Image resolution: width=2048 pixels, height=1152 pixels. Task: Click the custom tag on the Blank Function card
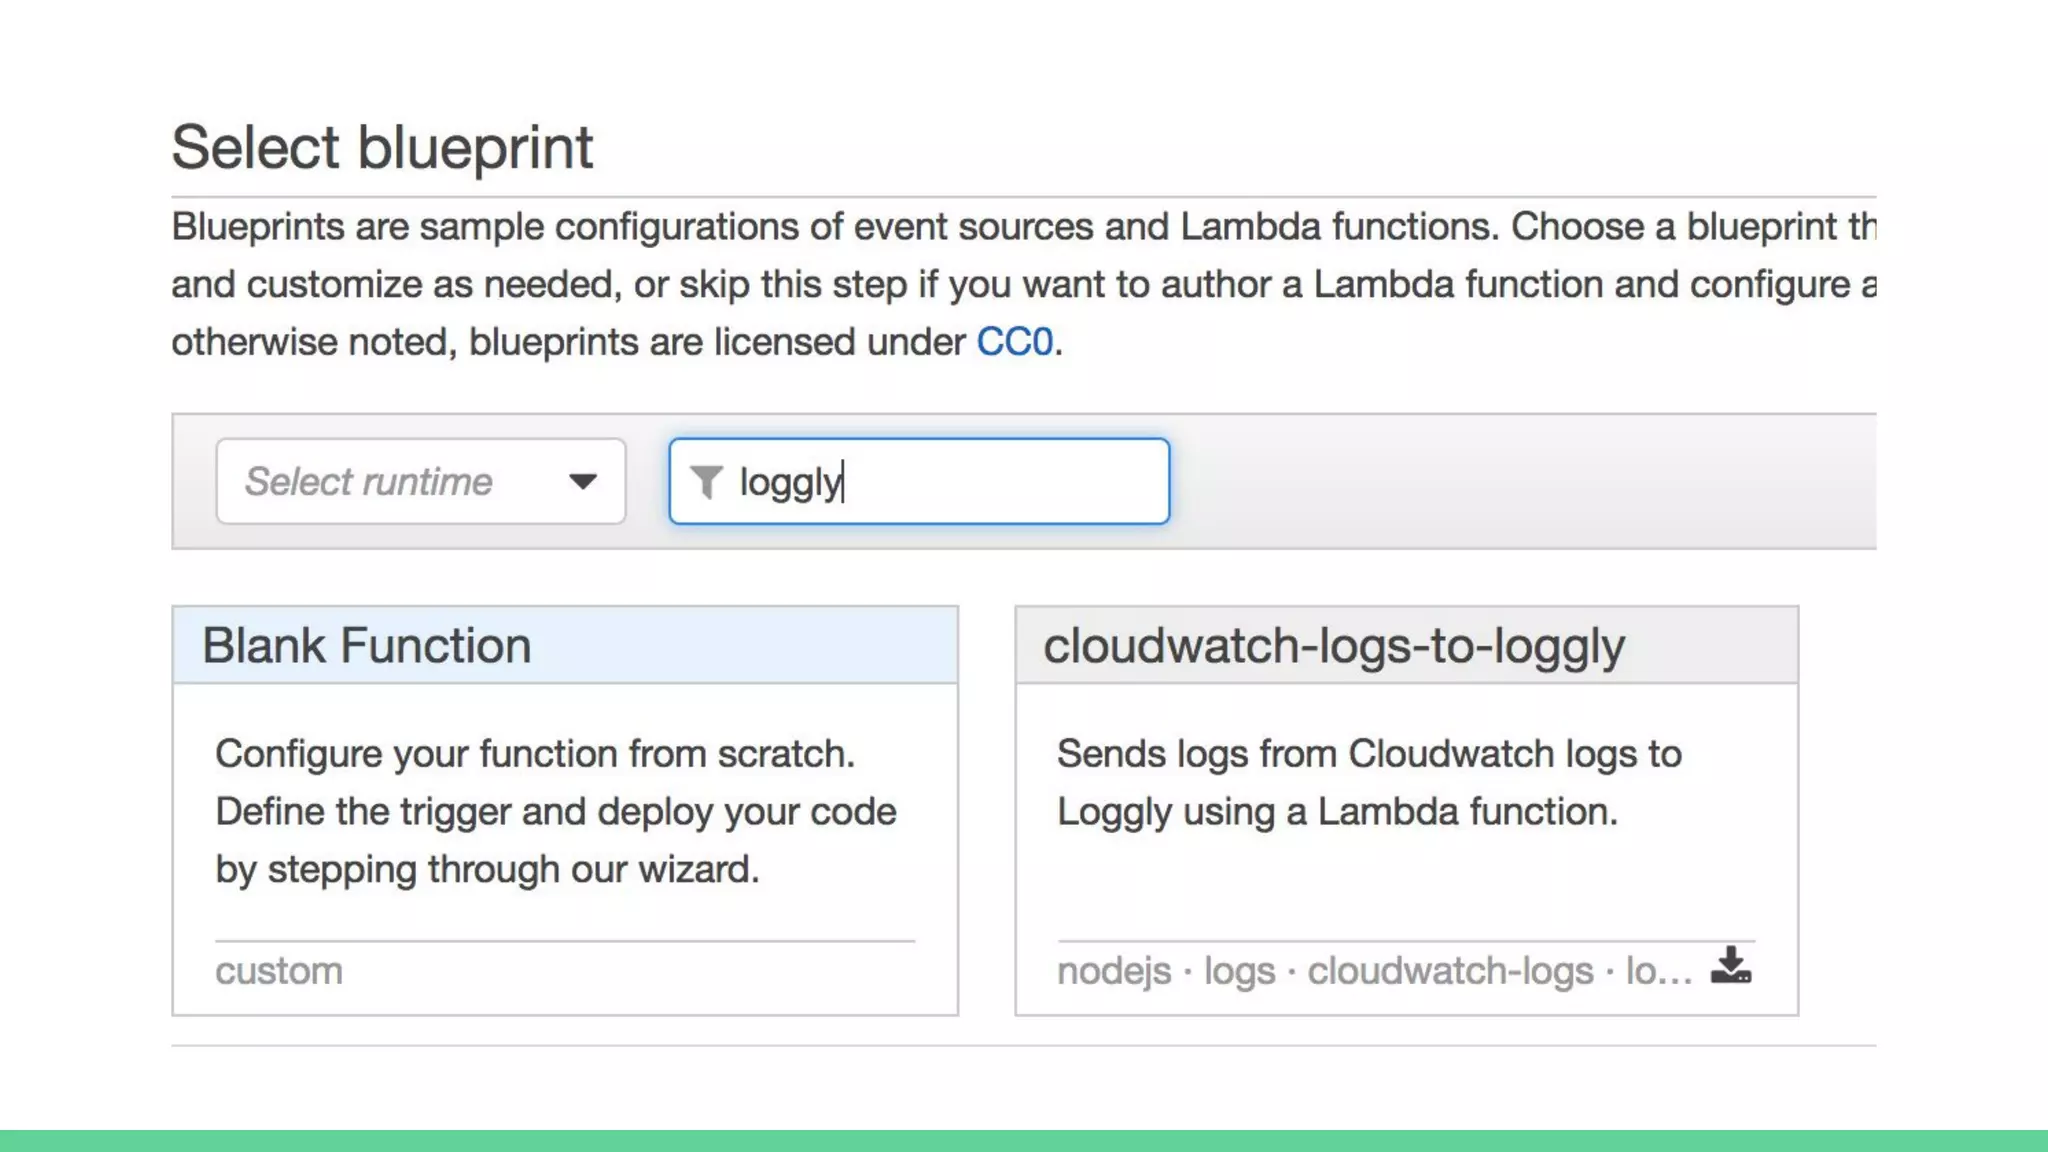[x=279, y=971]
